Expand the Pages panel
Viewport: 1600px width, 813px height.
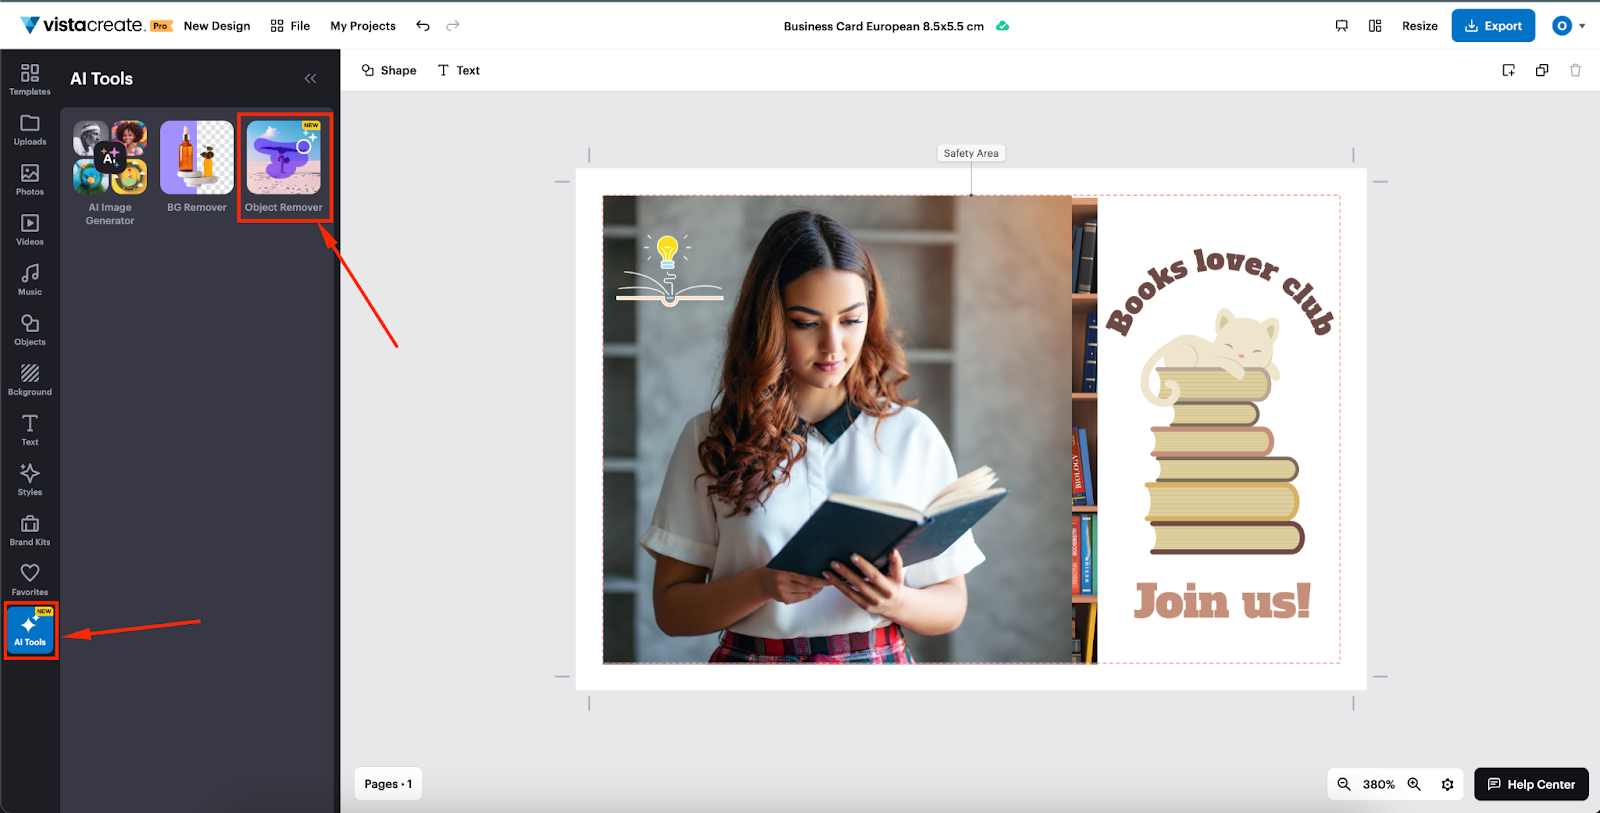pyautogui.click(x=388, y=784)
